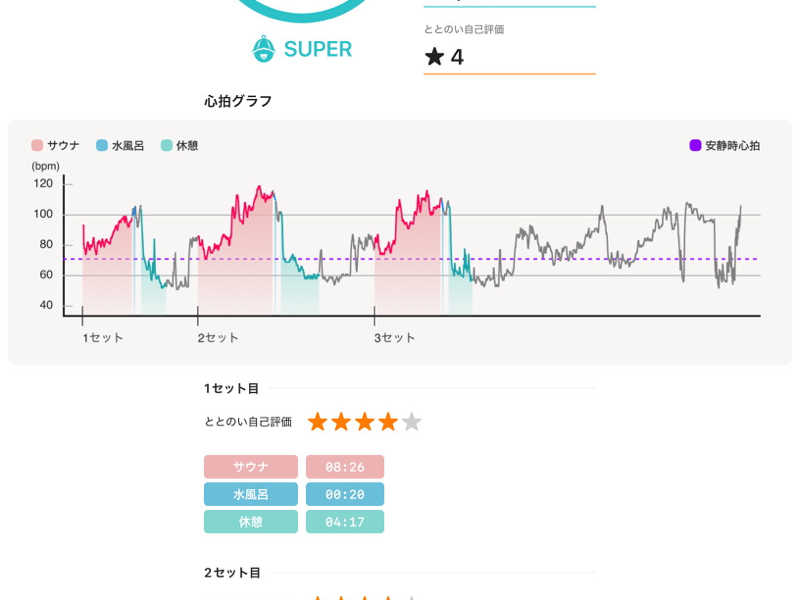This screenshot has width=800, height=600.
Task: Click the sauna duration 08:26 value
Action: pos(344,467)
